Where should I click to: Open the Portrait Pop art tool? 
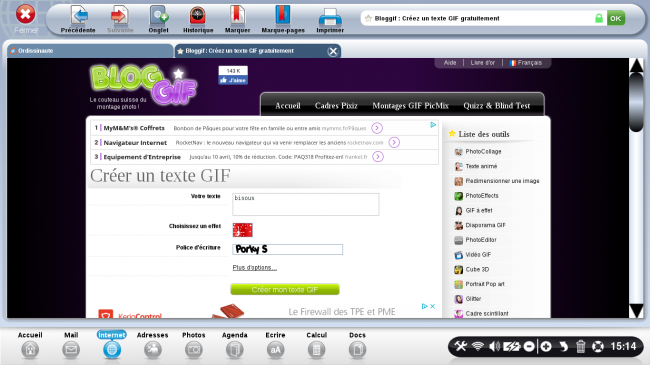[x=479, y=284]
